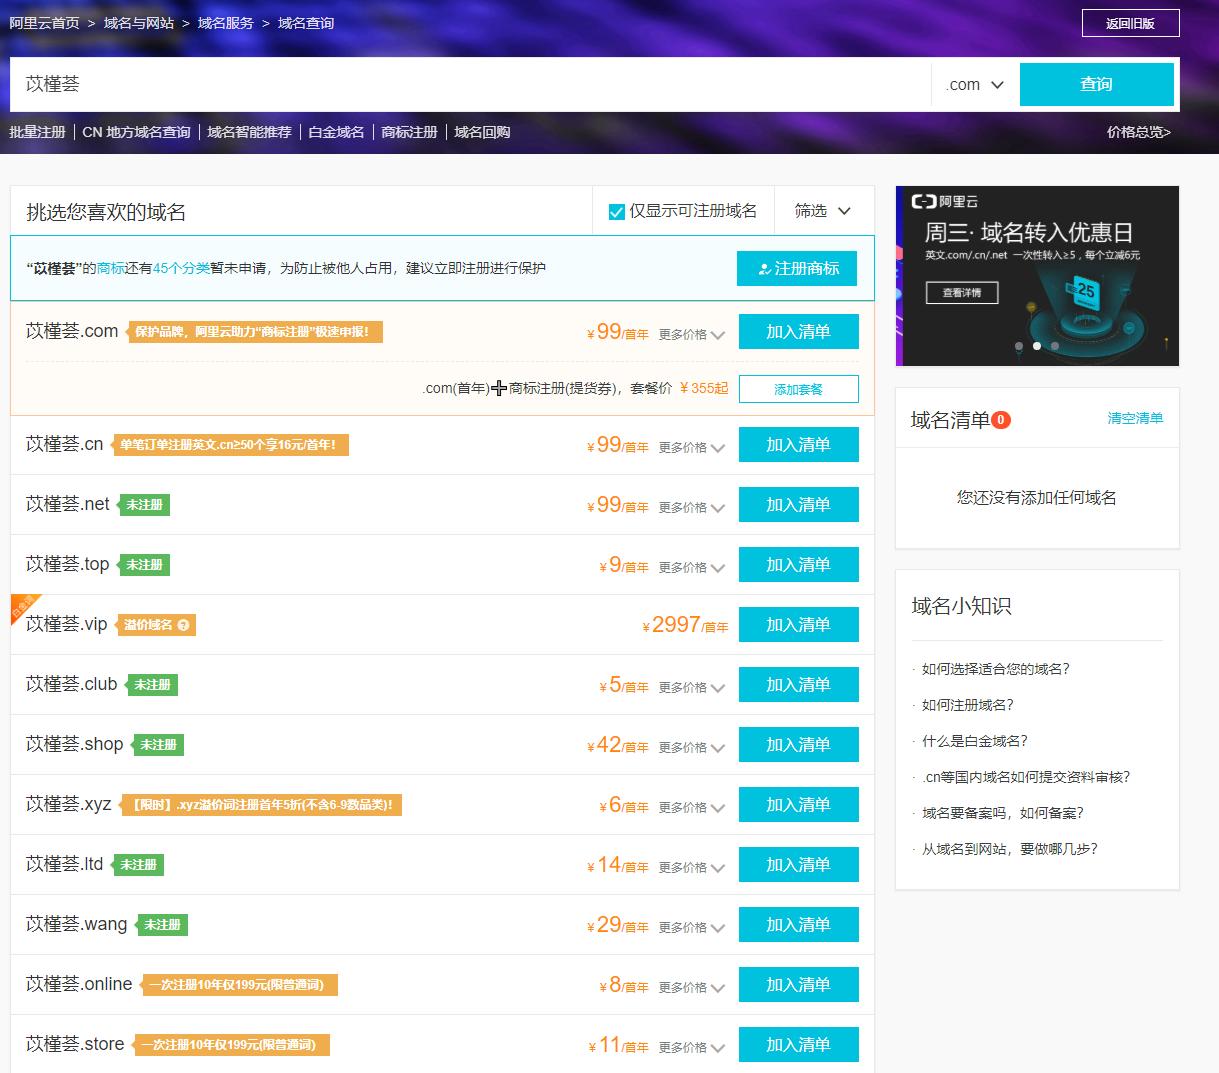Screen dimensions: 1219x1073
Task: Open 批量注册 menu item
Action: point(37,132)
